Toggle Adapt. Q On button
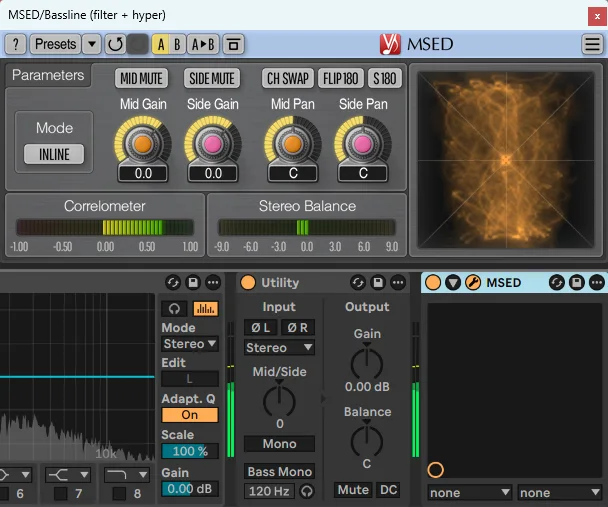Viewport: 608px width, 507px height. (190, 415)
